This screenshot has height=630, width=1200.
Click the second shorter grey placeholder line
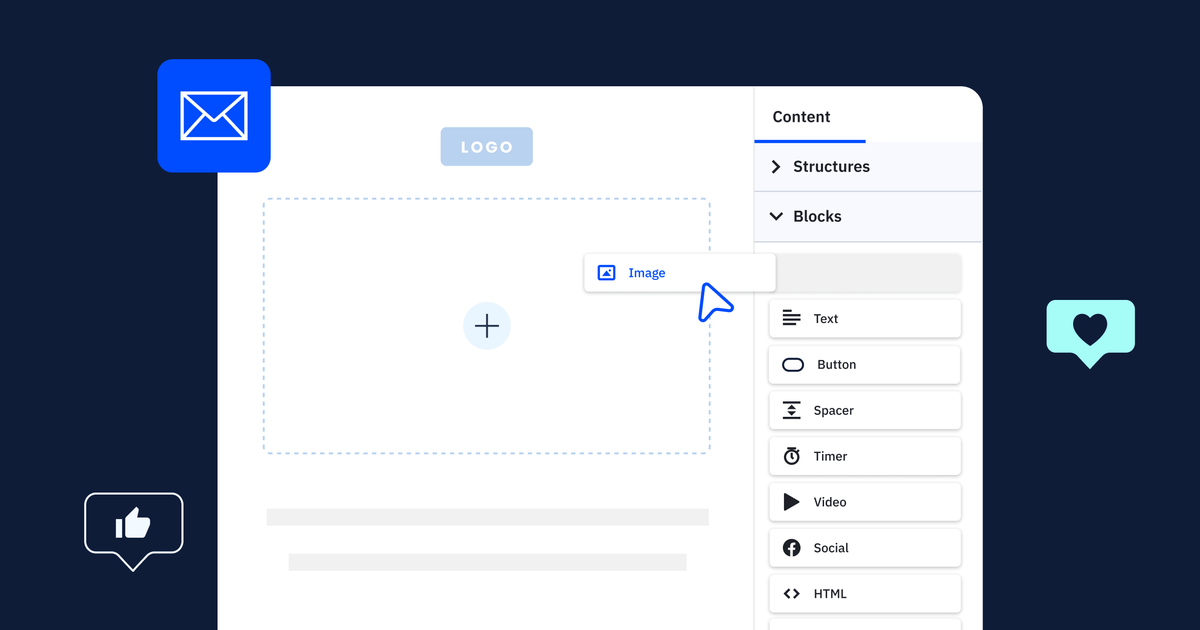487,562
